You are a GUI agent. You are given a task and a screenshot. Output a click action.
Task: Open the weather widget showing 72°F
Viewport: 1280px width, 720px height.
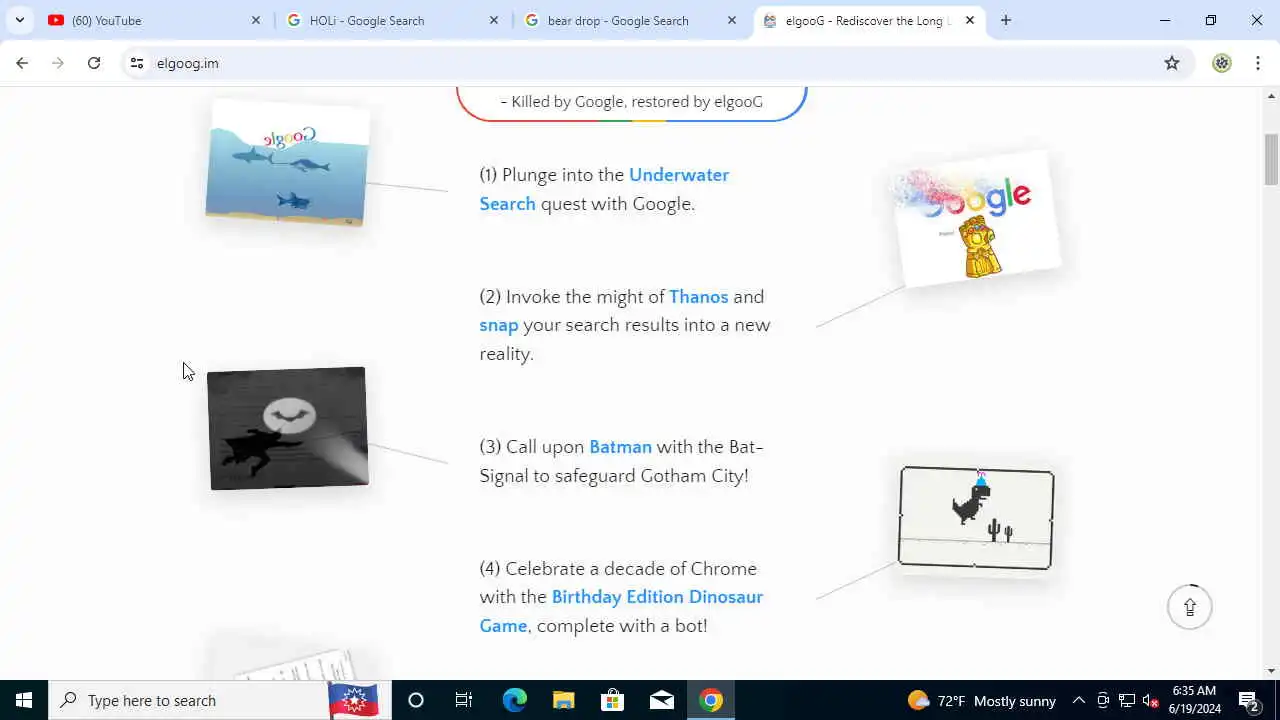(x=982, y=700)
